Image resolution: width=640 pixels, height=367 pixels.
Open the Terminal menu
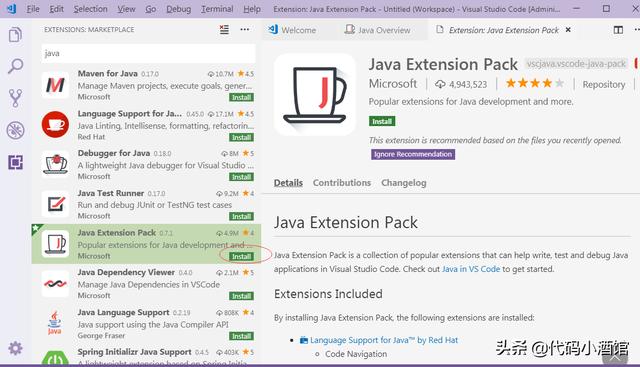pos(217,9)
